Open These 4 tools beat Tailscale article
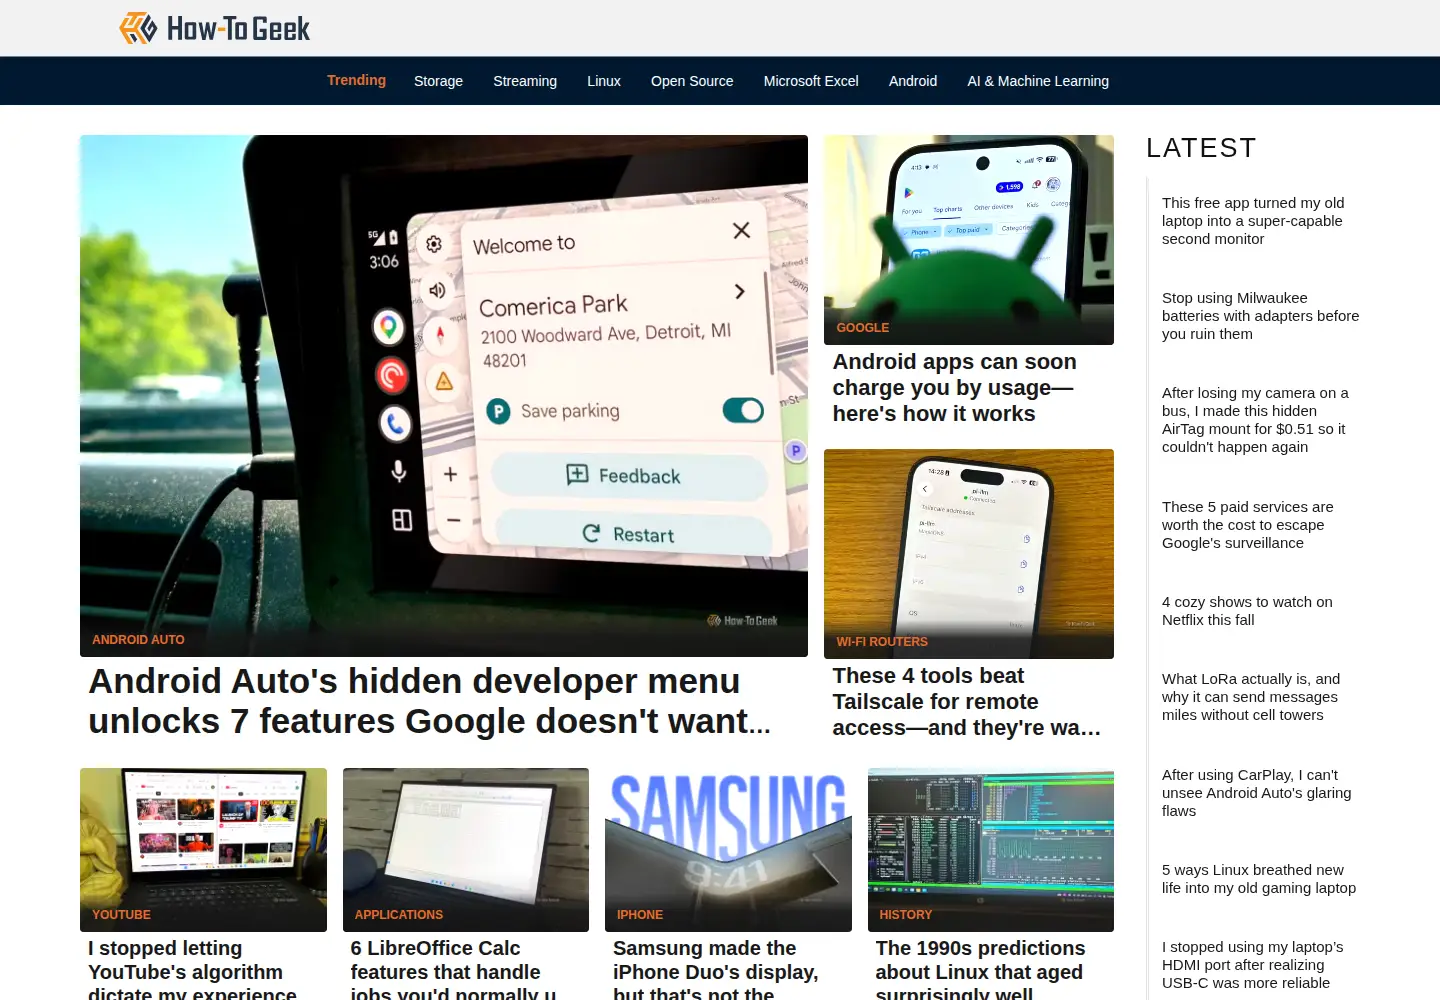This screenshot has width=1440, height=1000. (x=966, y=702)
